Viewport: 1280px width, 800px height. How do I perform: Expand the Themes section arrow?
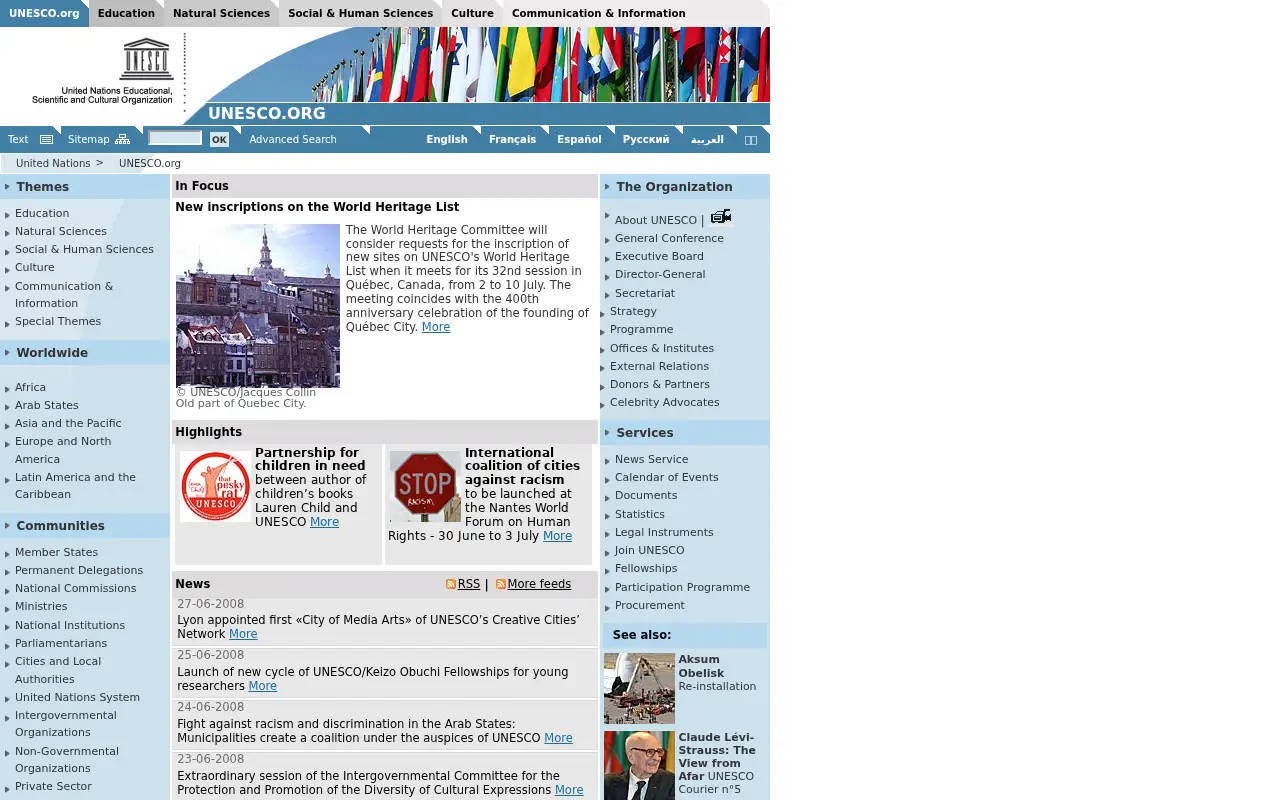(7, 187)
